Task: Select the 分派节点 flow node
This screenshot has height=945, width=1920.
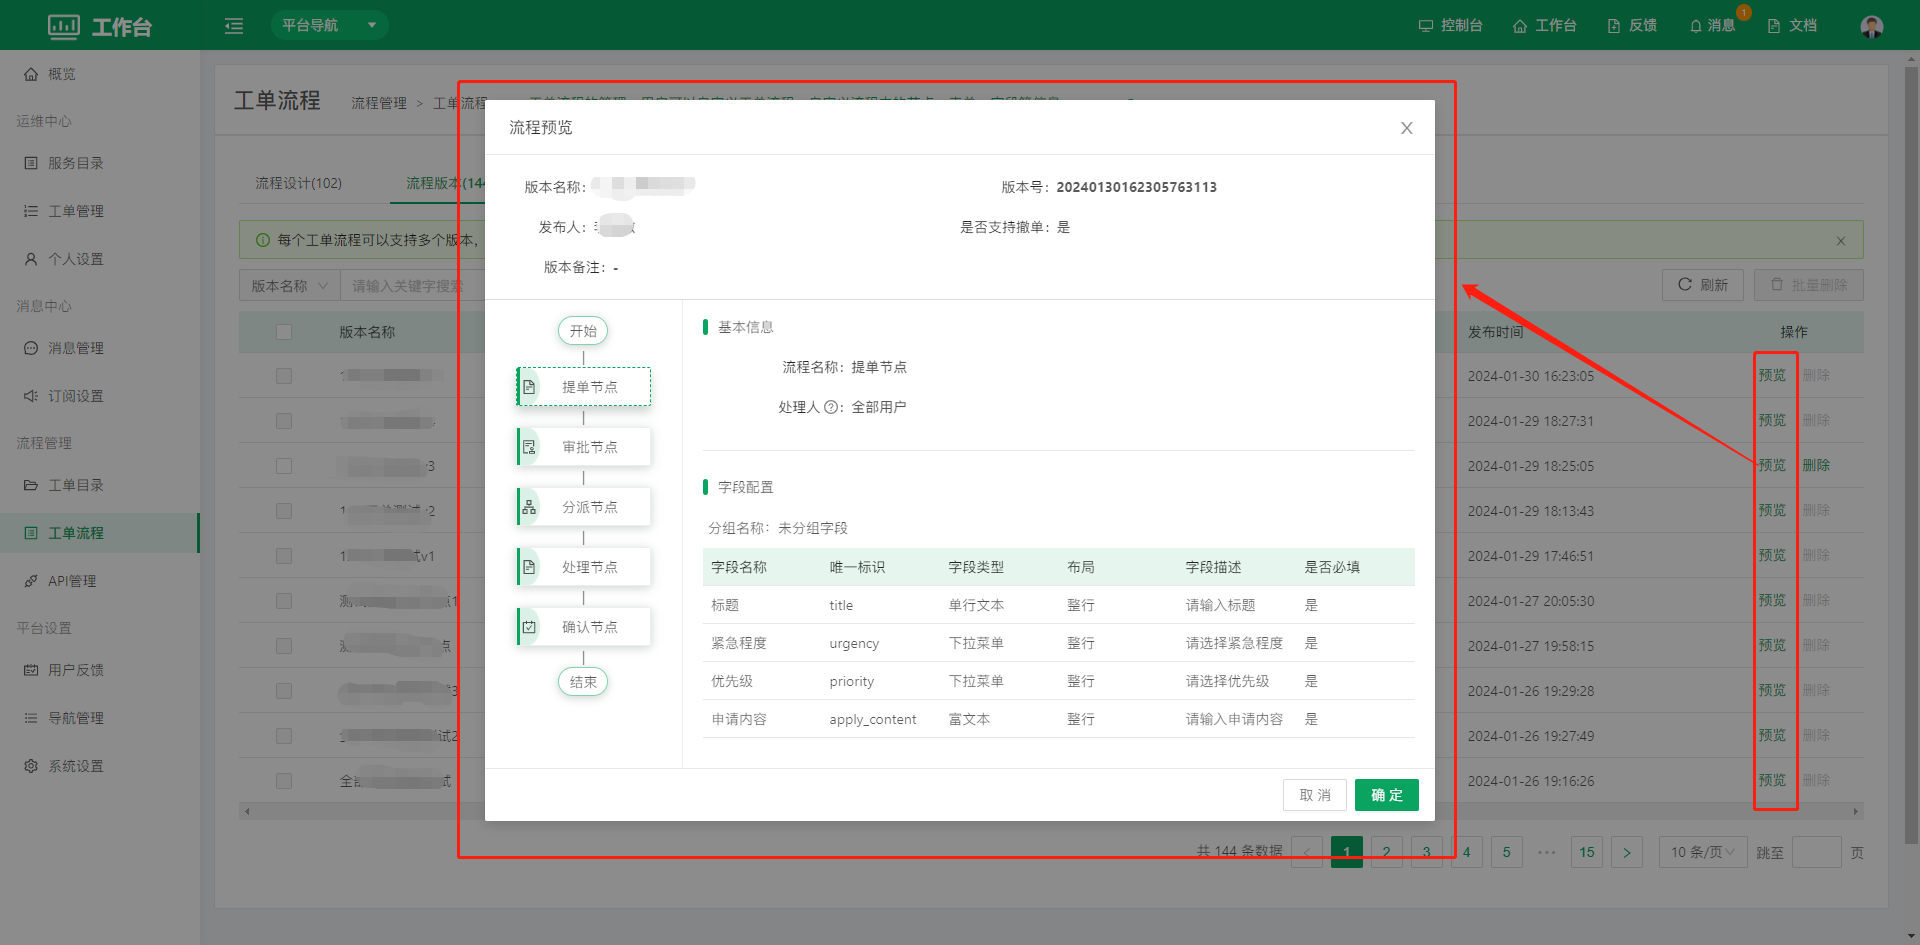Action: click(583, 507)
